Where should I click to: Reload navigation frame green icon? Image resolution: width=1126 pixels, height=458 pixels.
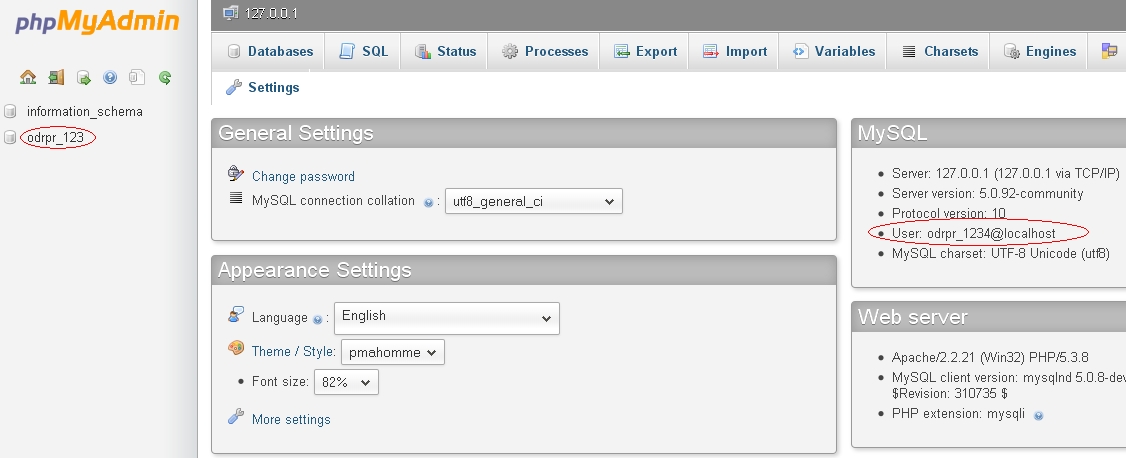165,78
